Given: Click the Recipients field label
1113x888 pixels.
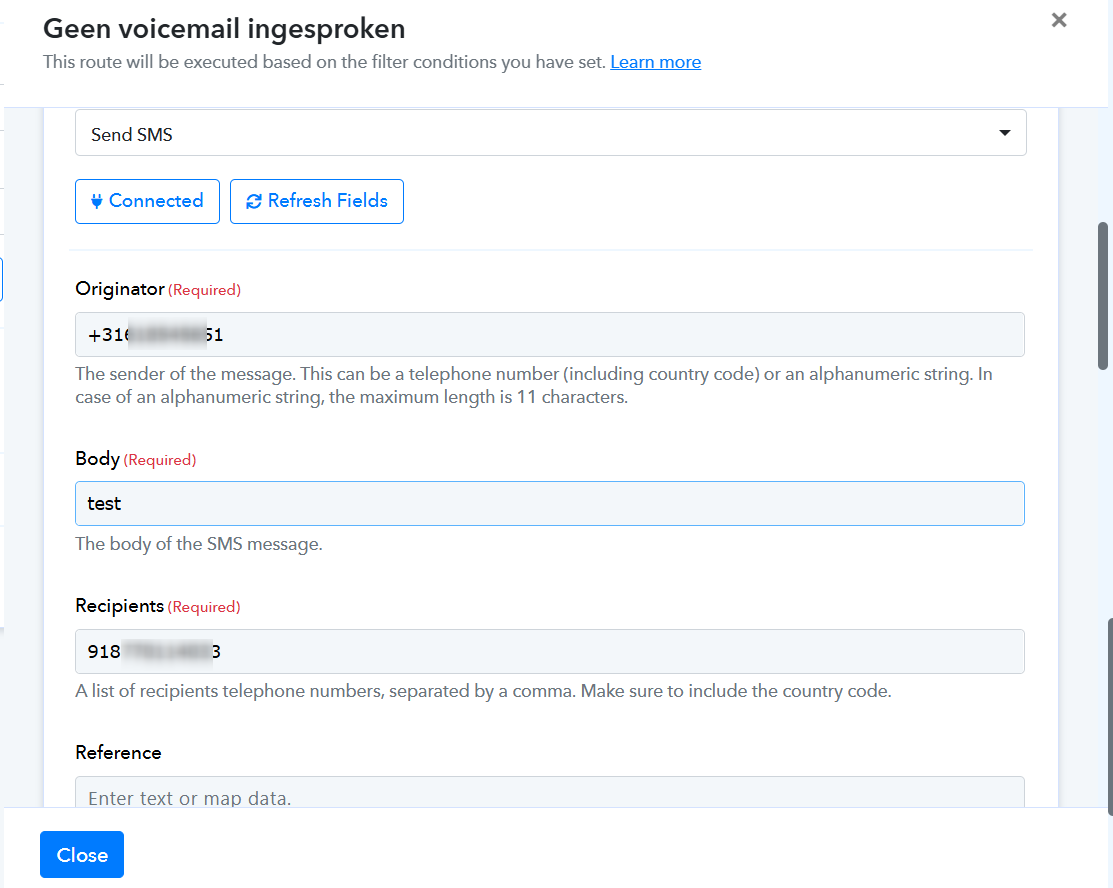Looking at the screenshot, I should [x=119, y=606].
